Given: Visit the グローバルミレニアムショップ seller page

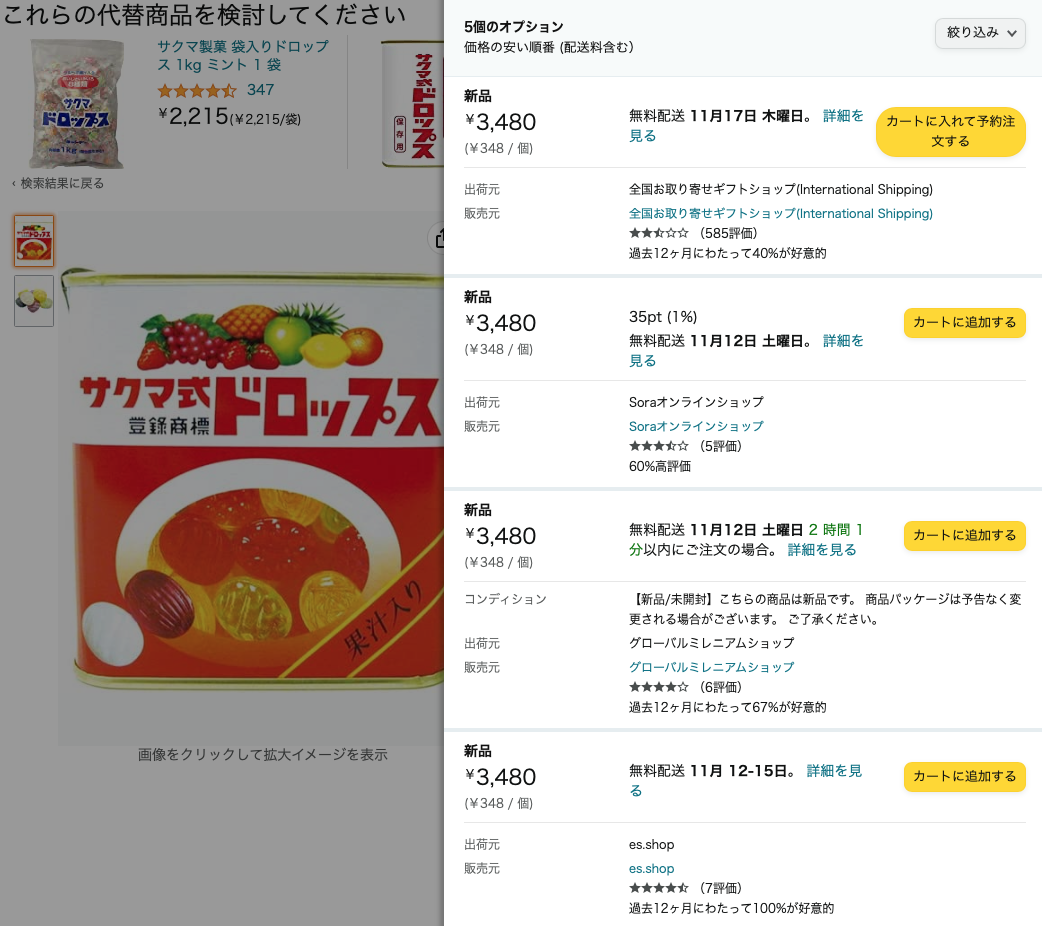Looking at the screenshot, I should pos(711,668).
